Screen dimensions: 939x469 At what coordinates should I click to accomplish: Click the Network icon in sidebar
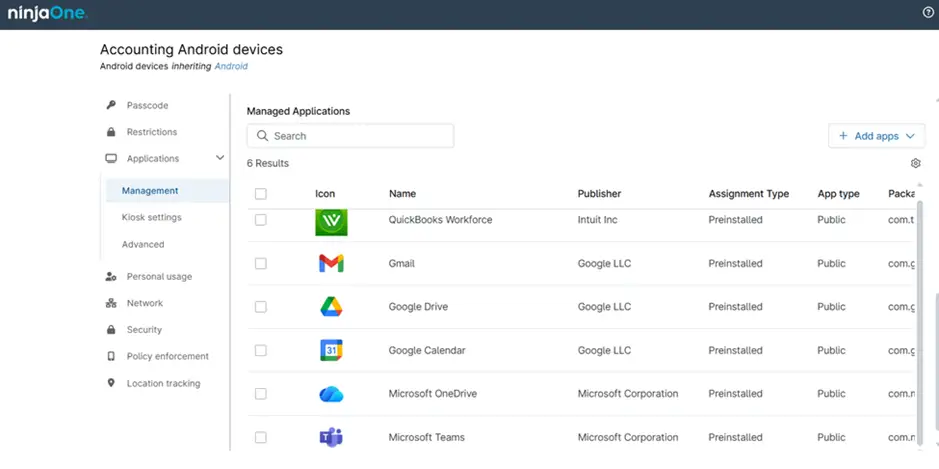tap(111, 303)
